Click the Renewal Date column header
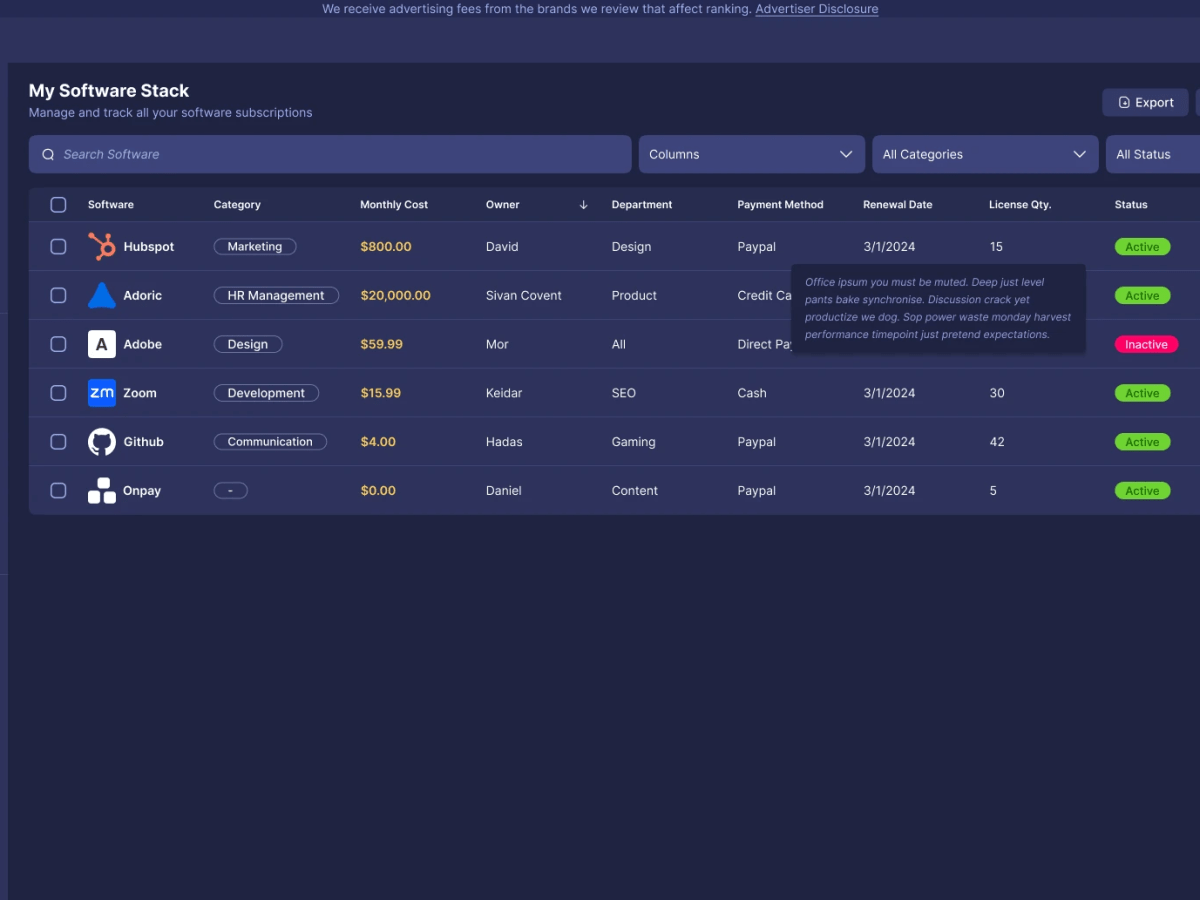This screenshot has width=1200, height=900. 898,205
